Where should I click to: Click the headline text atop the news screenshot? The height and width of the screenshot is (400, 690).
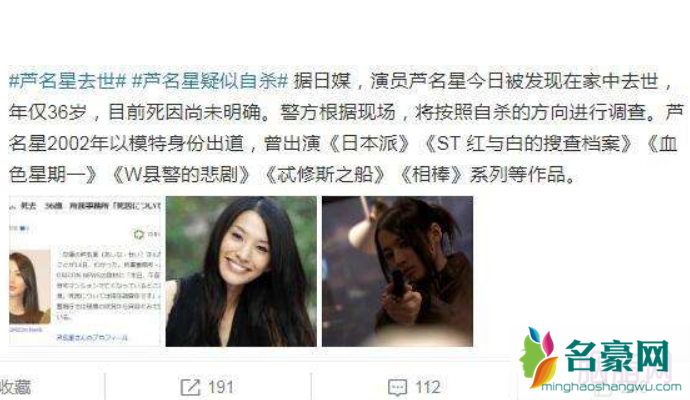click(x=90, y=206)
